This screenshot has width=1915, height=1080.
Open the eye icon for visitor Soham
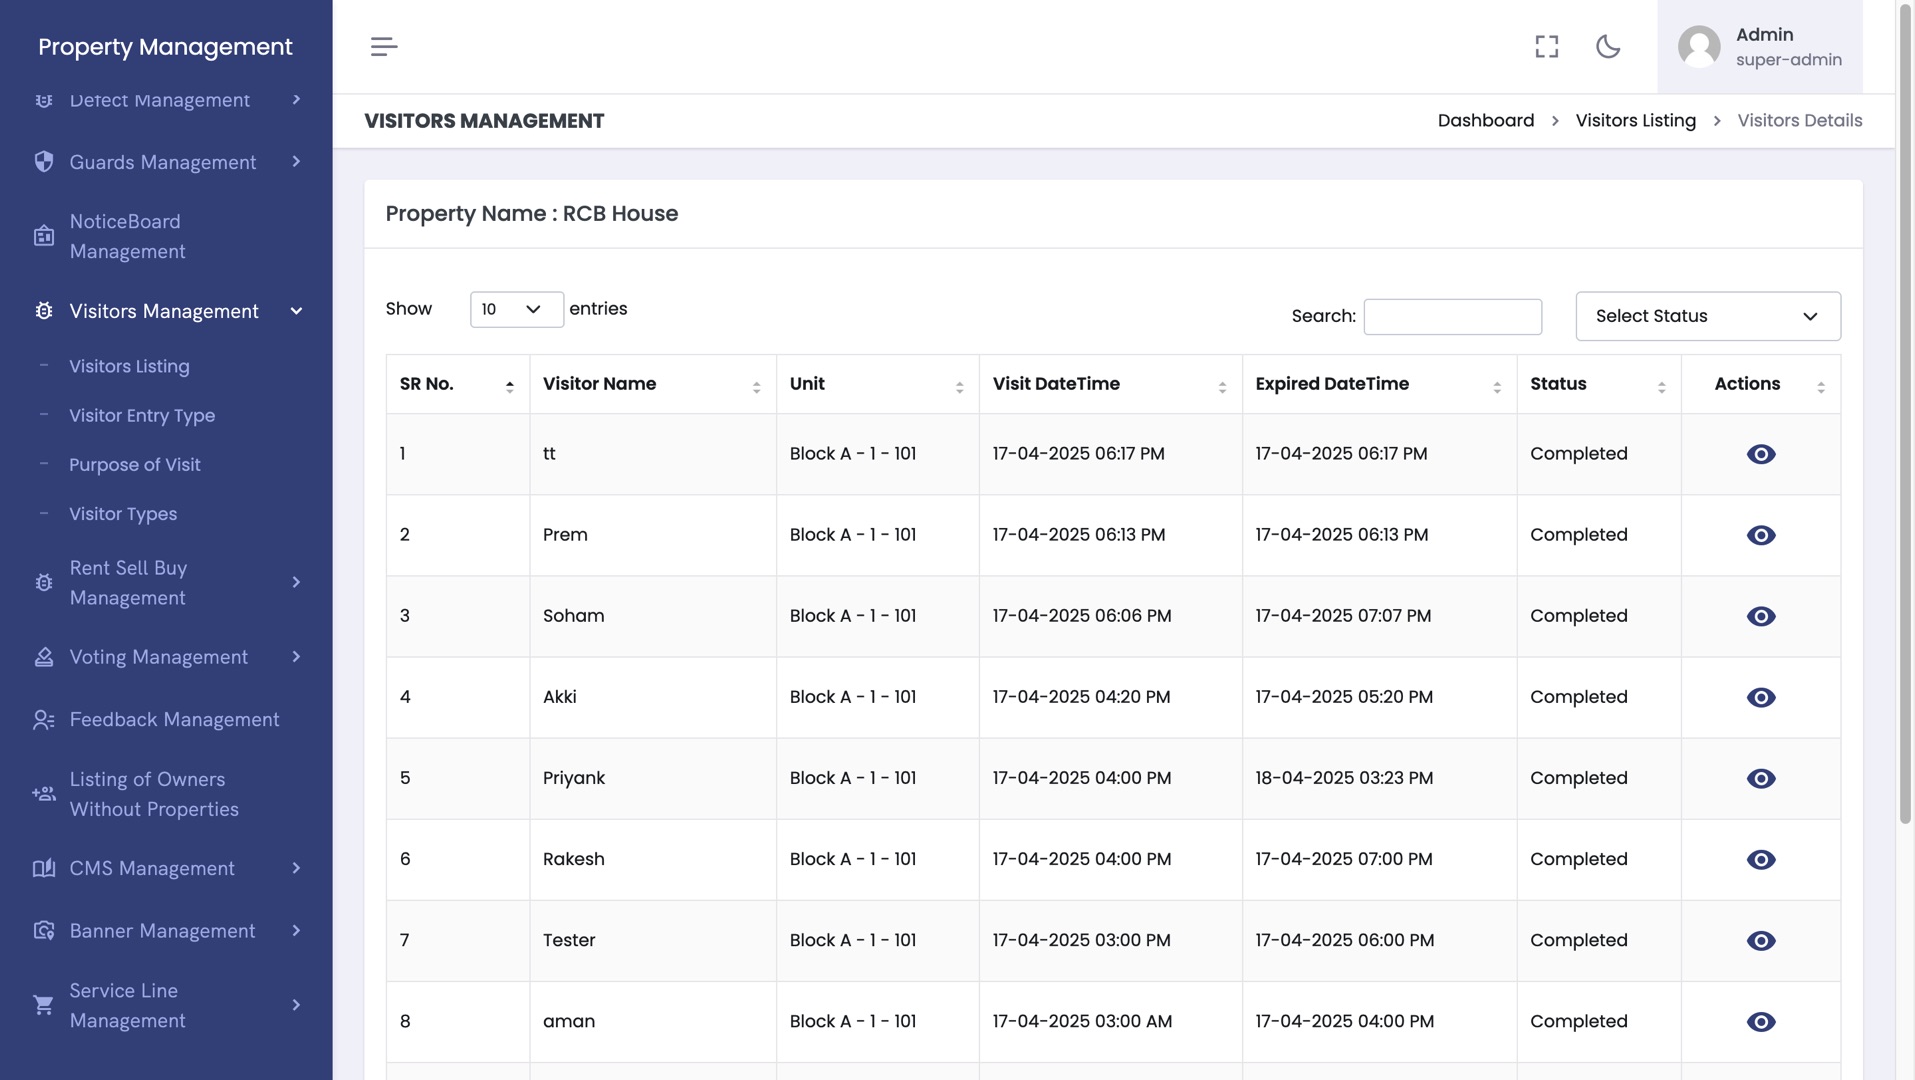click(x=1760, y=616)
